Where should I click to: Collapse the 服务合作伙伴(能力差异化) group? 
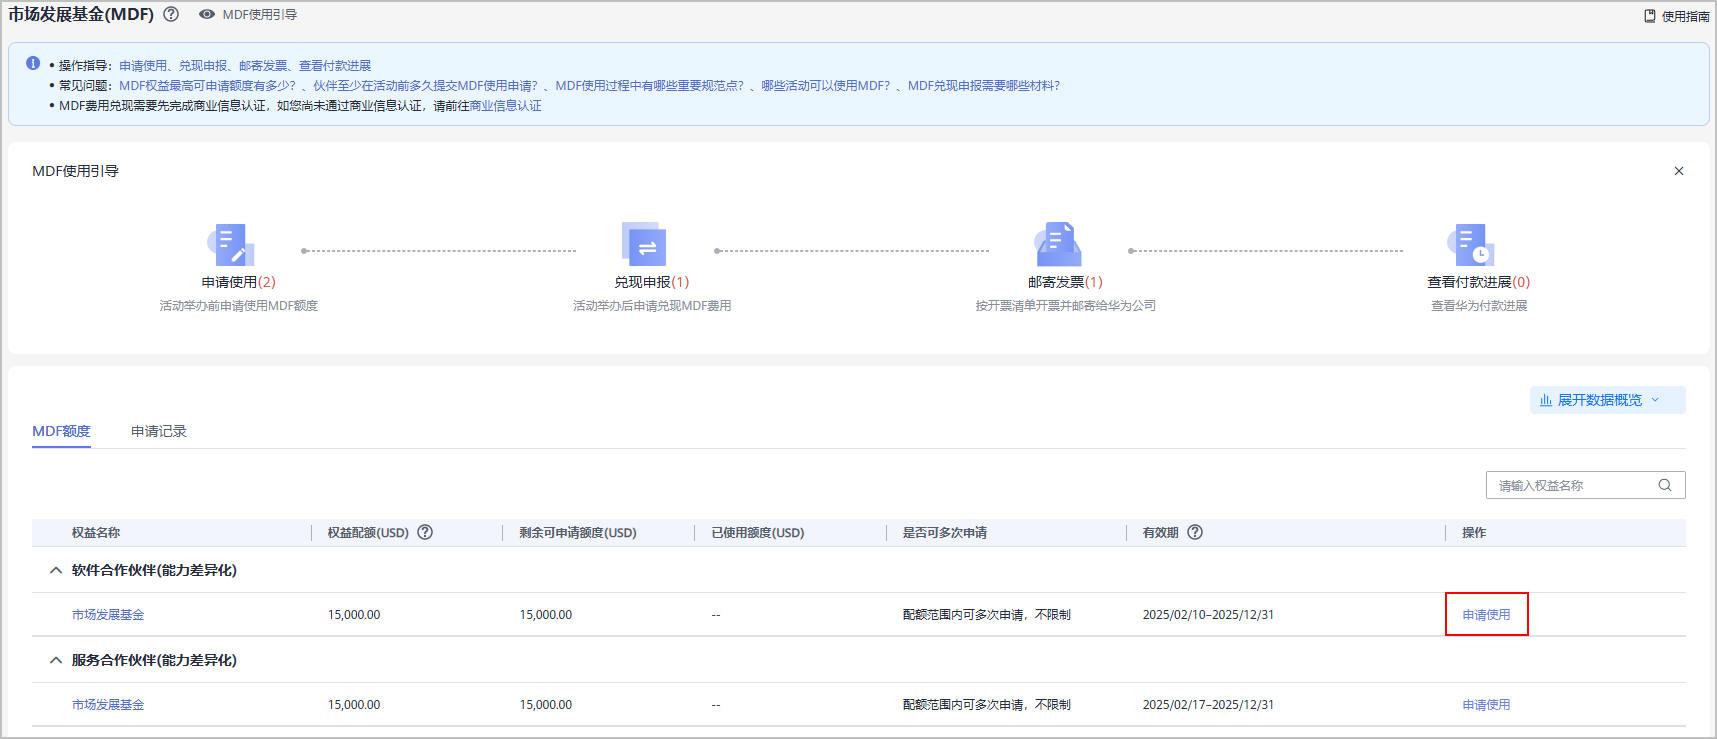point(56,660)
